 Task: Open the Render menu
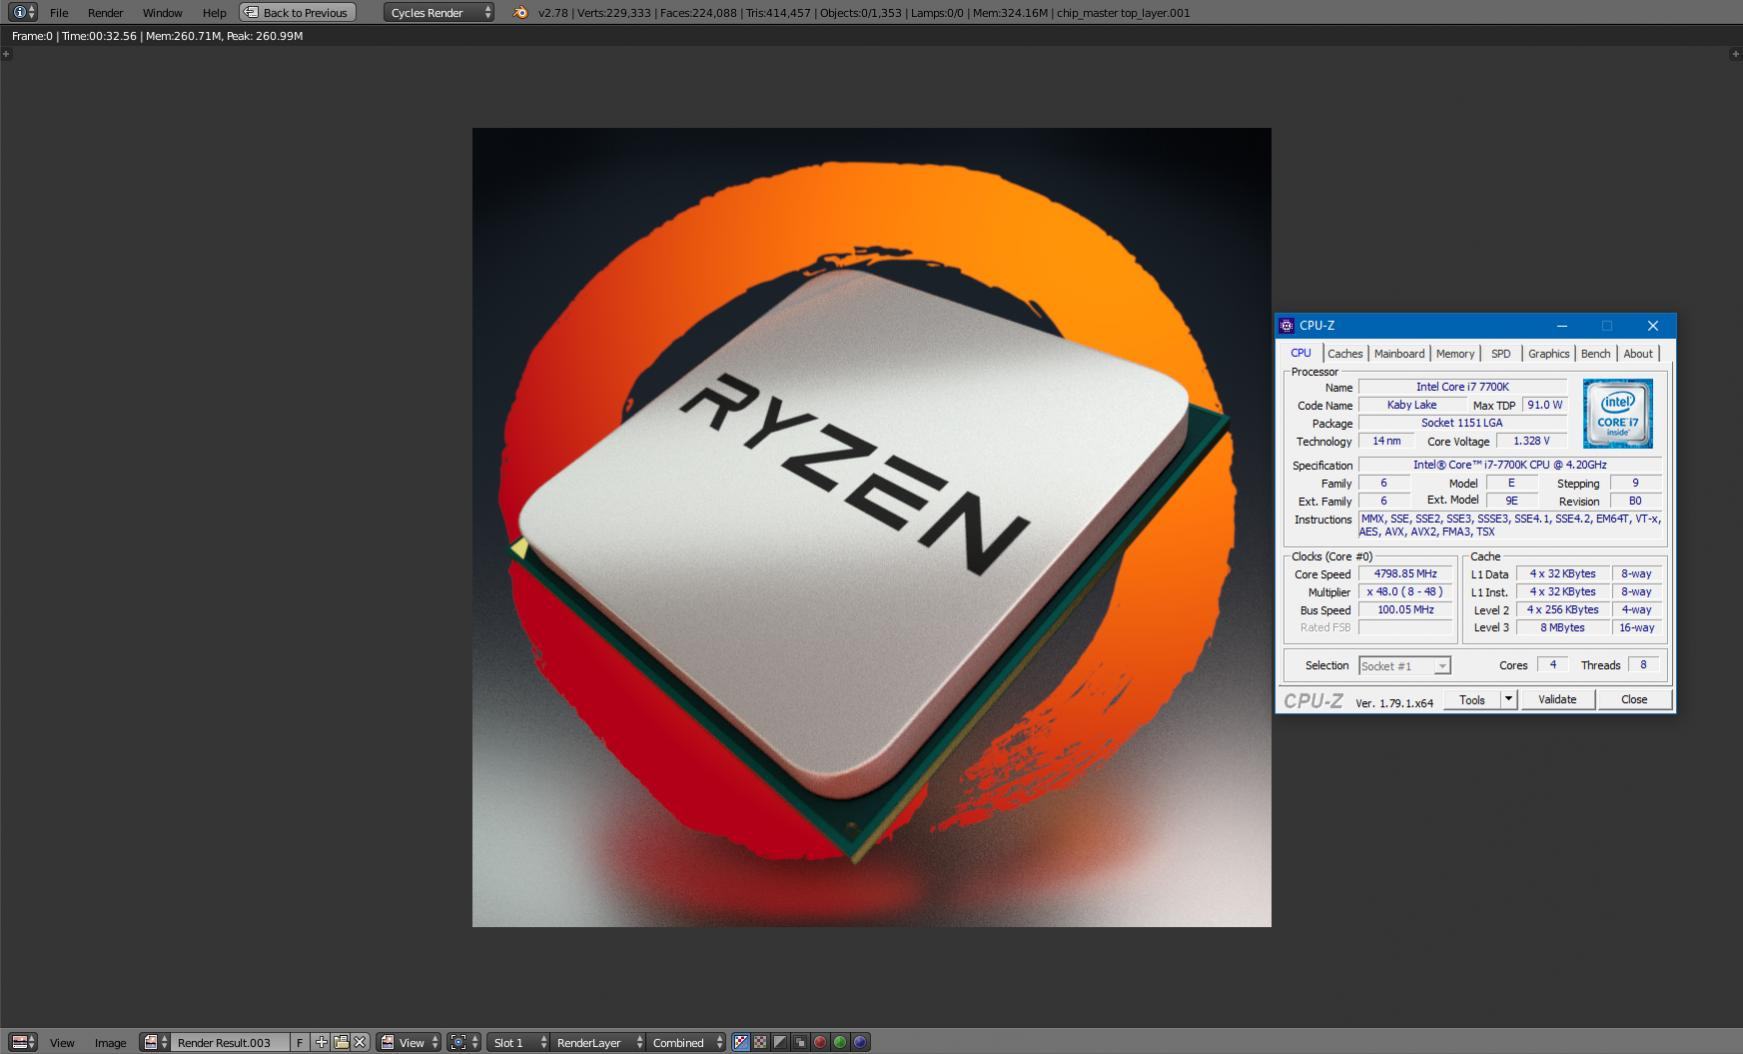[x=105, y=12]
